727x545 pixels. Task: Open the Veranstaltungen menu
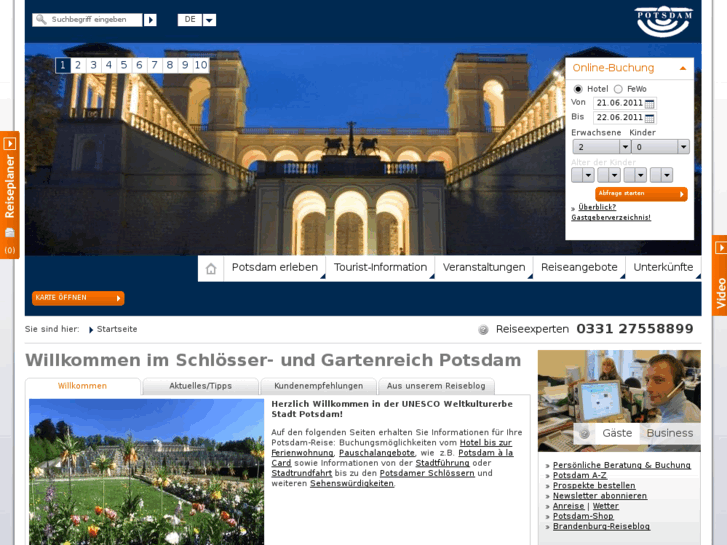tap(484, 268)
